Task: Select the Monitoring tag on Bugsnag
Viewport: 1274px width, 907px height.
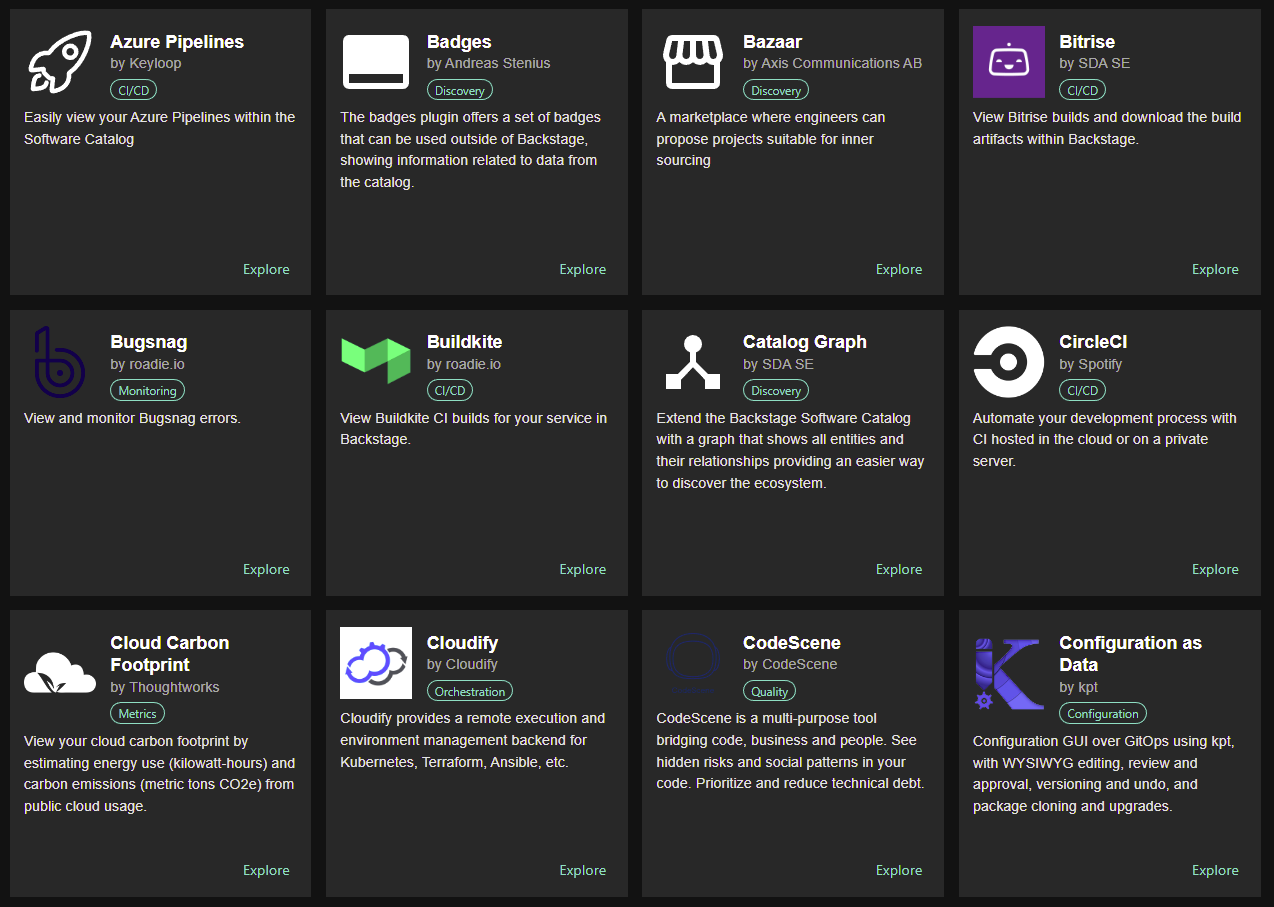Action: (148, 390)
